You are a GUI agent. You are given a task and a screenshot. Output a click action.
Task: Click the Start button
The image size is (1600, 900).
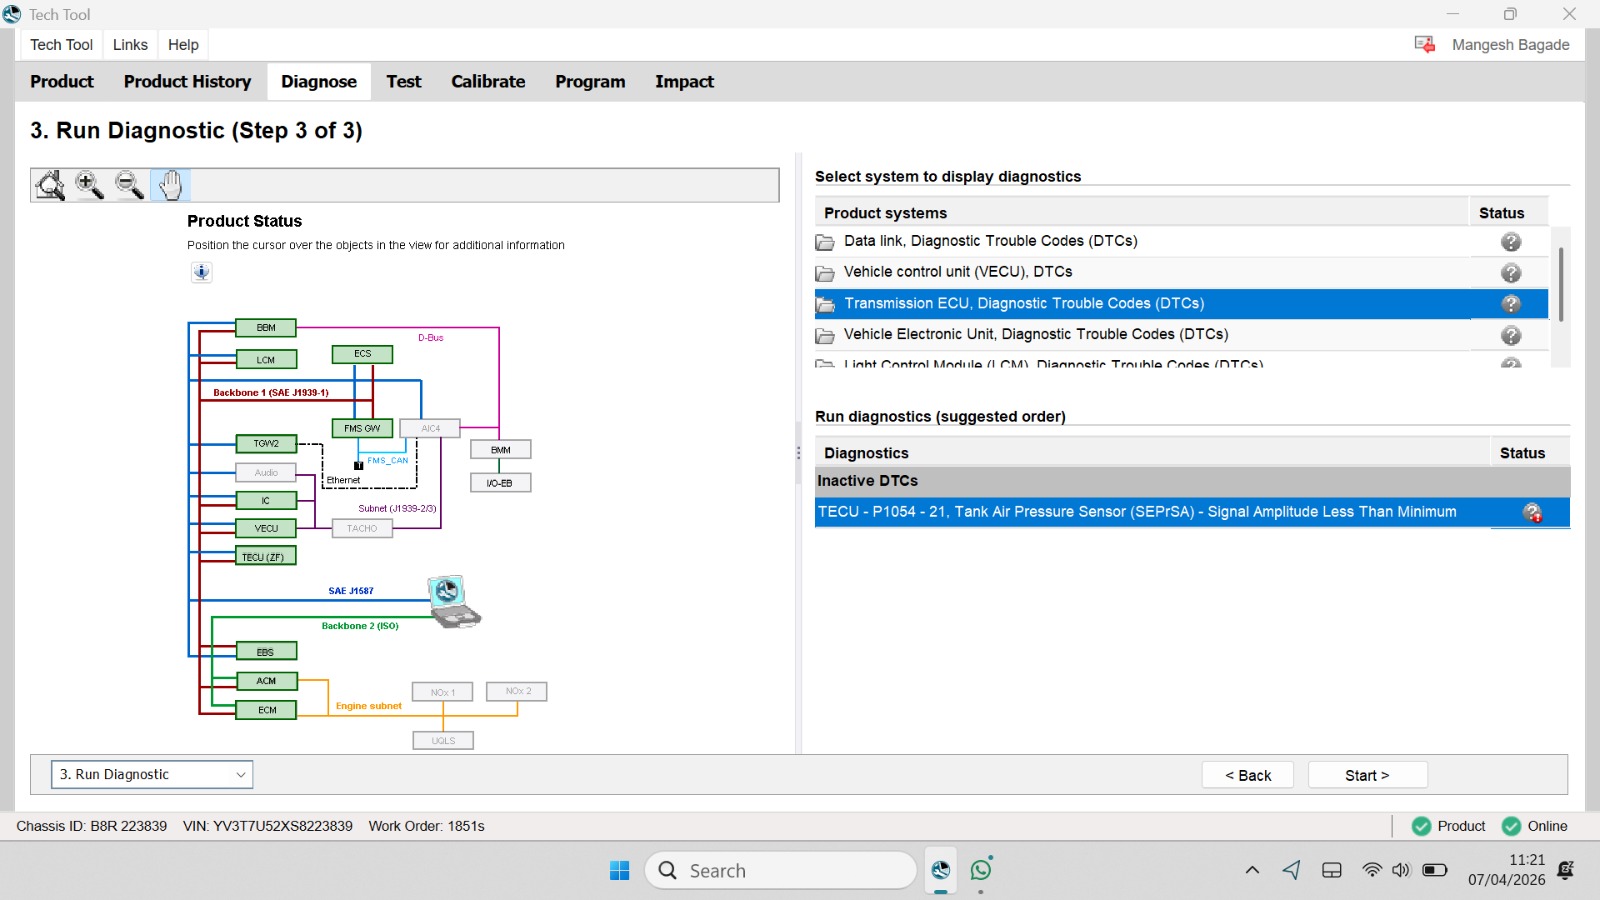tap(1367, 775)
